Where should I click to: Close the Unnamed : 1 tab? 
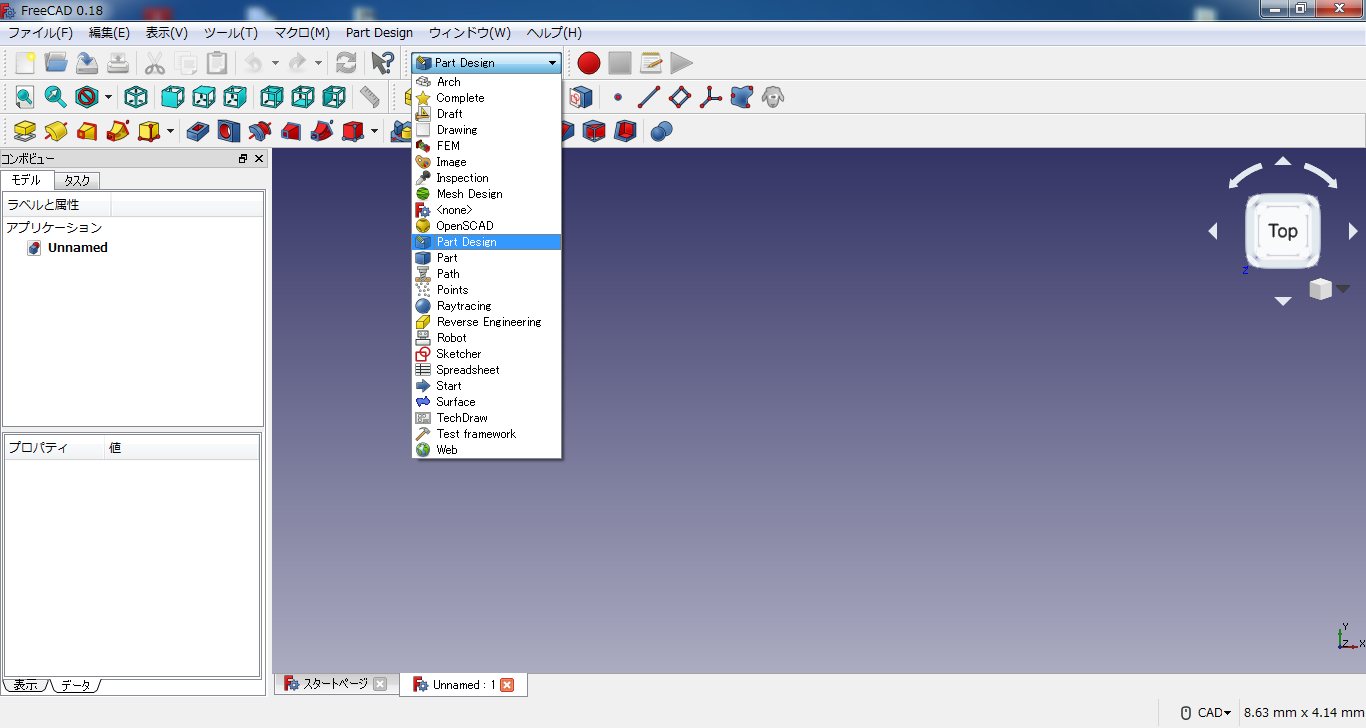click(507, 685)
